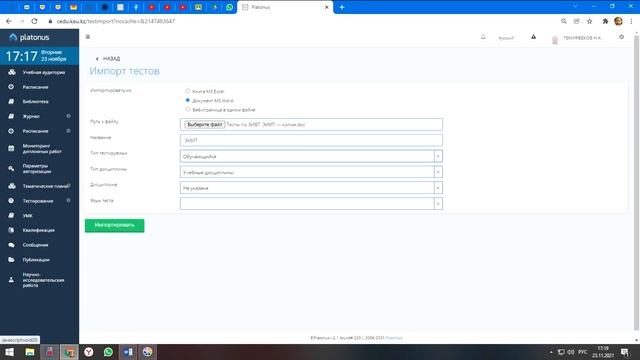This screenshot has width=640, height=360.
Task: Click the Выберите файл button
Action: pos(204,124)
